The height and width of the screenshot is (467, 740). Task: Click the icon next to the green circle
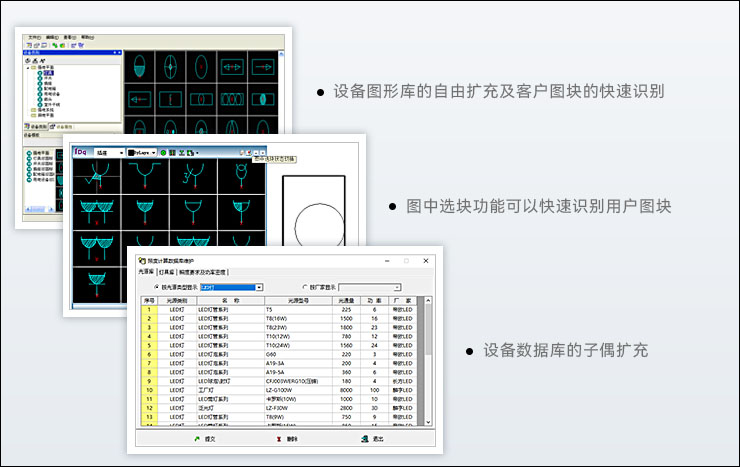click(x=173, y=153)
